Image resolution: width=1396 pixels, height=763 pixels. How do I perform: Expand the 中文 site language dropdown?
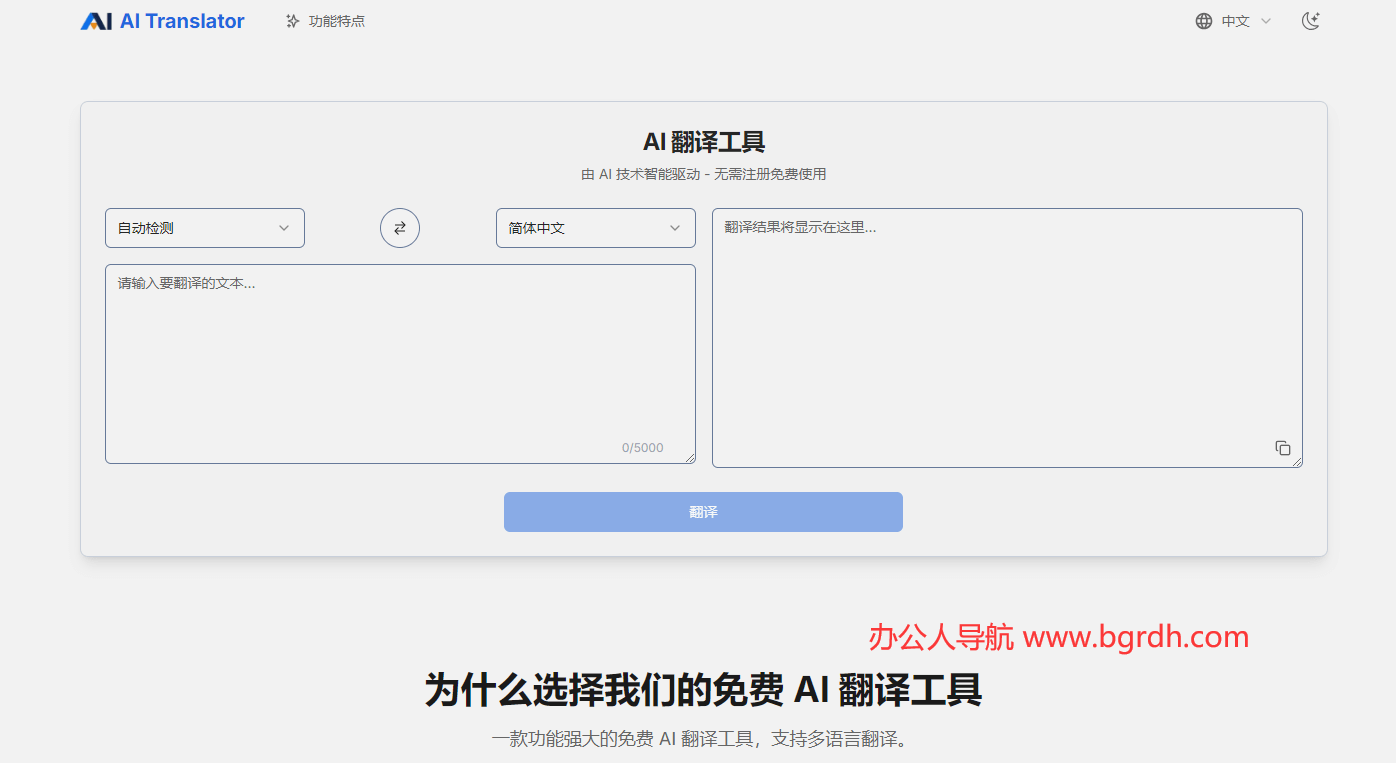click(1232, 20)
